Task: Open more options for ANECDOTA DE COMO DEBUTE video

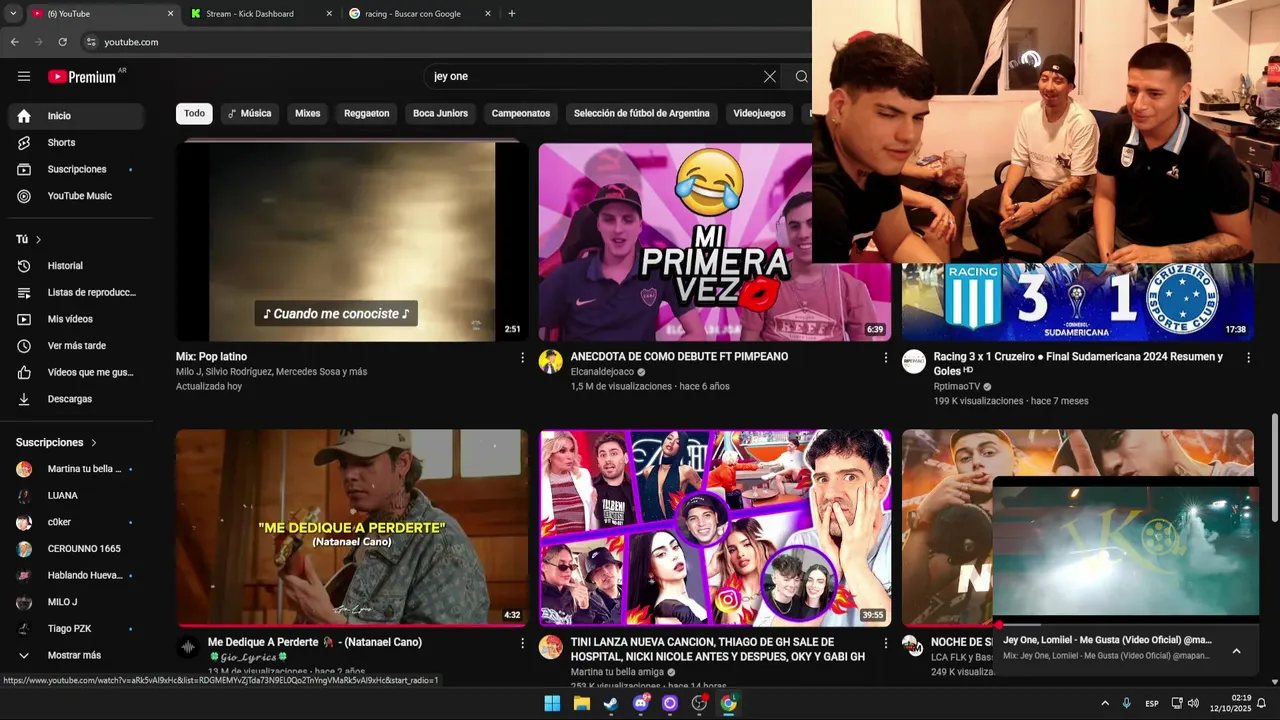Action: pyautogui.click(x=885, y=357)
